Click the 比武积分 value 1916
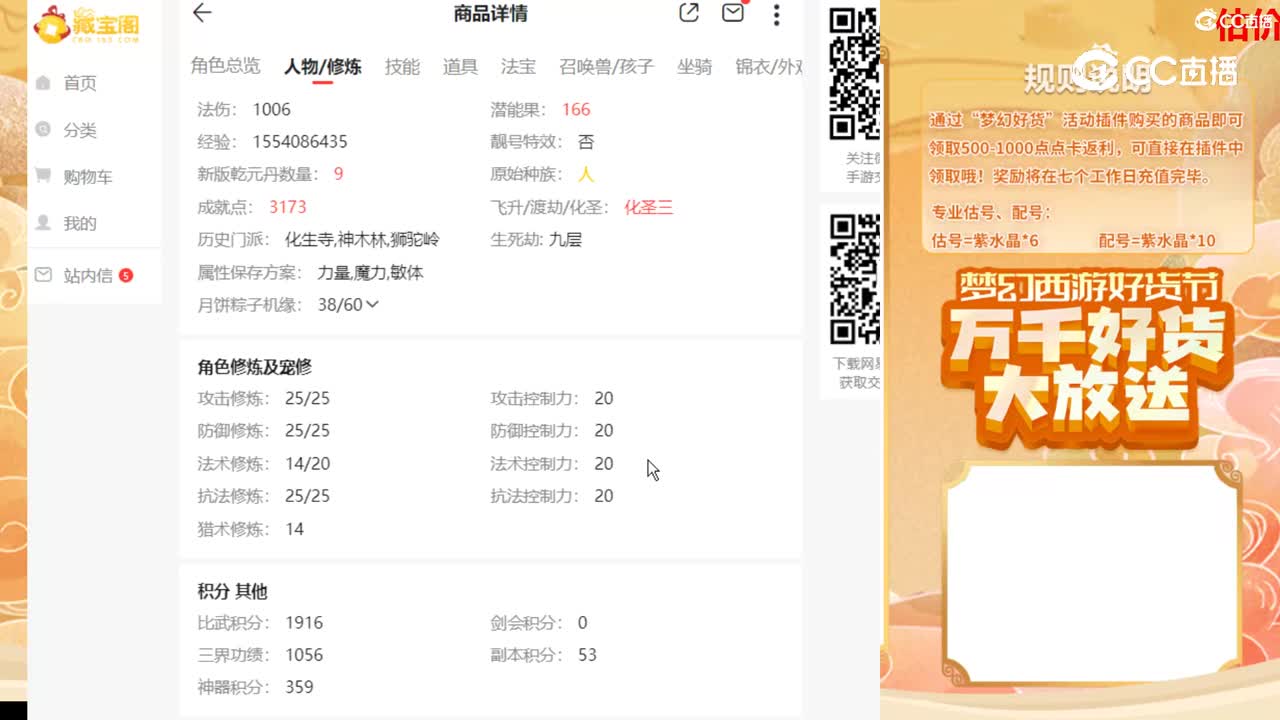The width and height of the screenshot is (1280, 720). pyautogui.click(x=304, y=622)
